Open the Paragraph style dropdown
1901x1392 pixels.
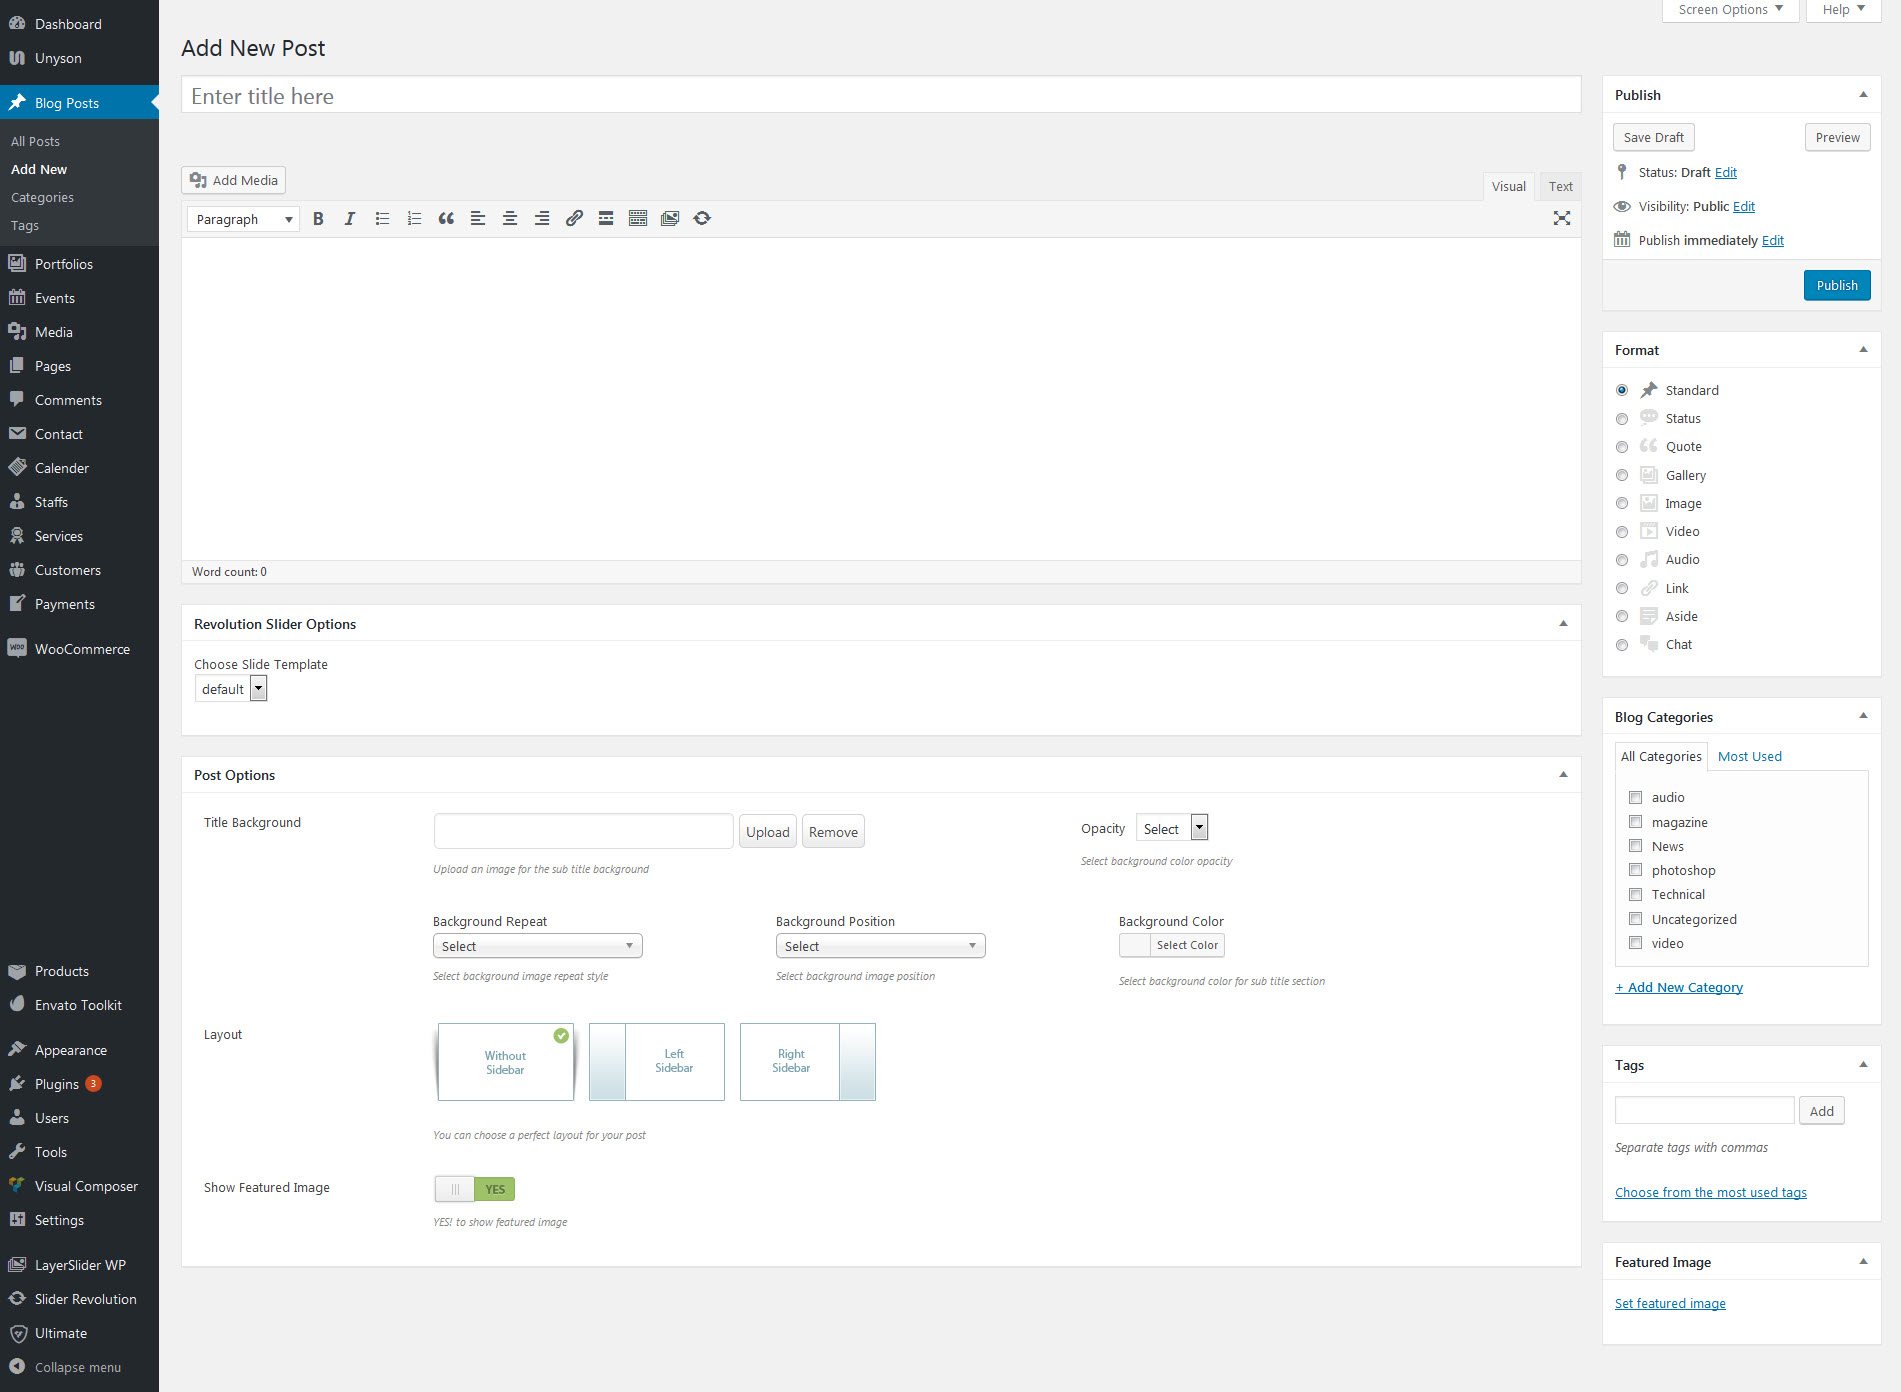242,218
